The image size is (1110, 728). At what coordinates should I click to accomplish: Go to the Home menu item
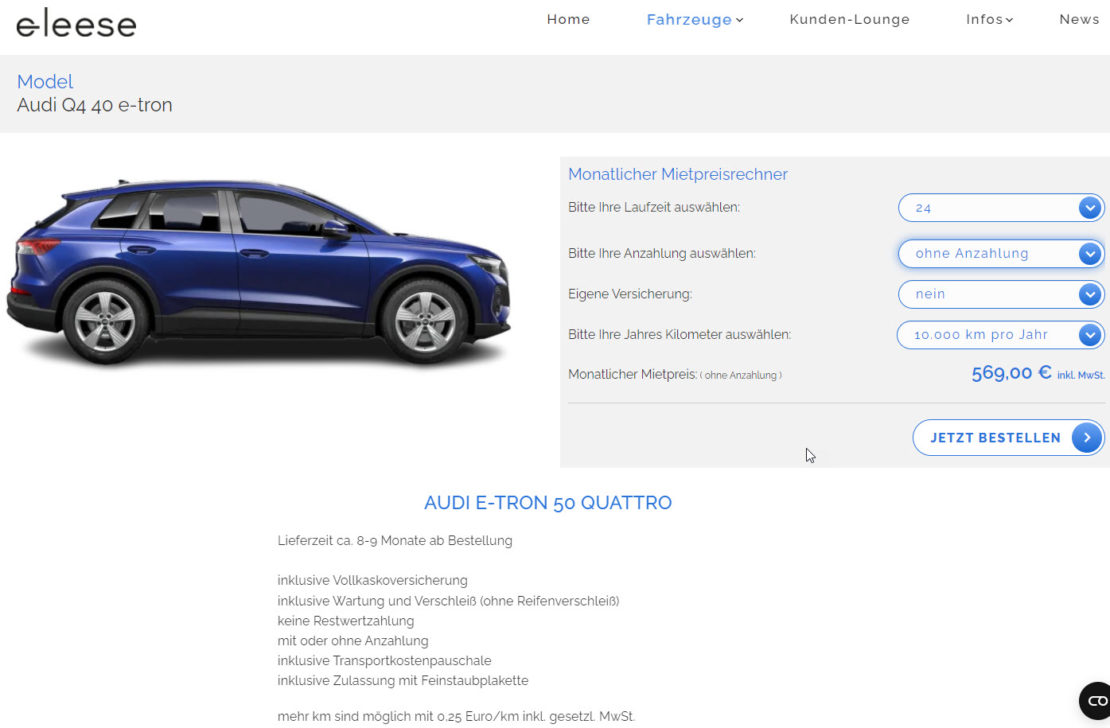568,19
